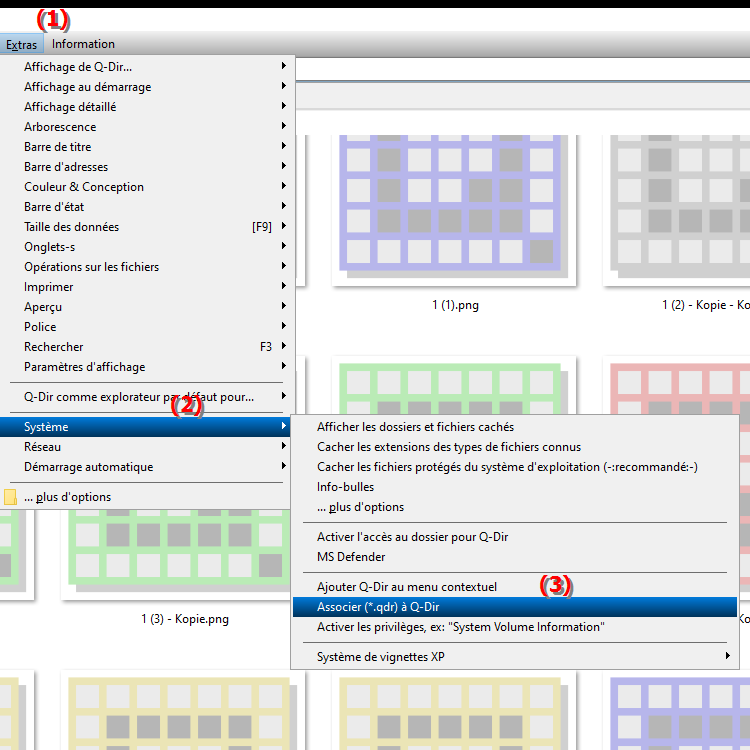Click folder icon beside plus d'options
The image size is (750, 750).
[10, 497]
